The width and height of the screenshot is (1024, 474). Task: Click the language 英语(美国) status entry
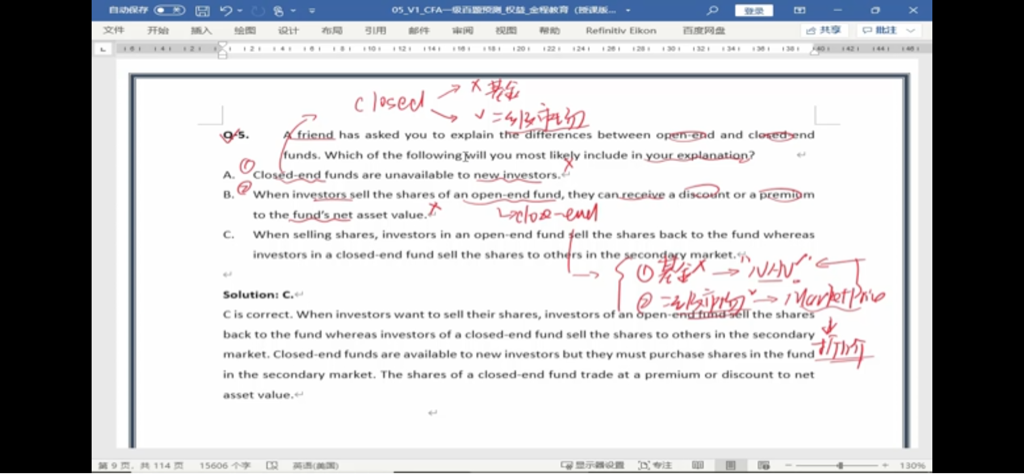tap(315, 466)
